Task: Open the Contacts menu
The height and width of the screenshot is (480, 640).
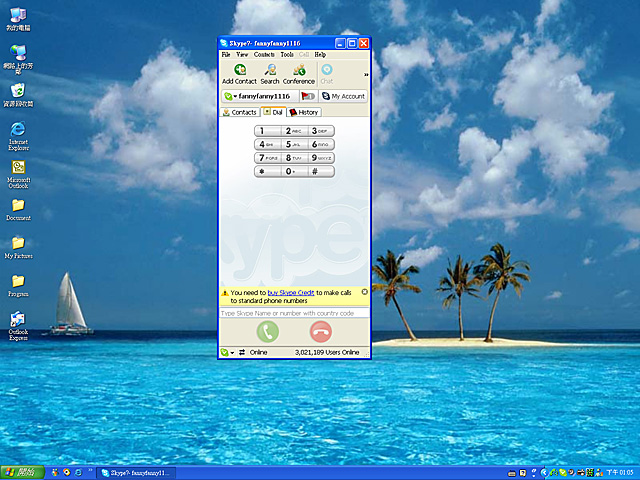Action: tap(264, 55)
